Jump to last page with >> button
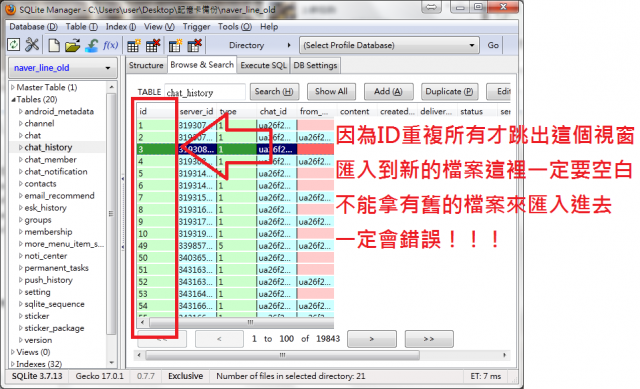Screen dimensions: 640x389 coord(429,339)
